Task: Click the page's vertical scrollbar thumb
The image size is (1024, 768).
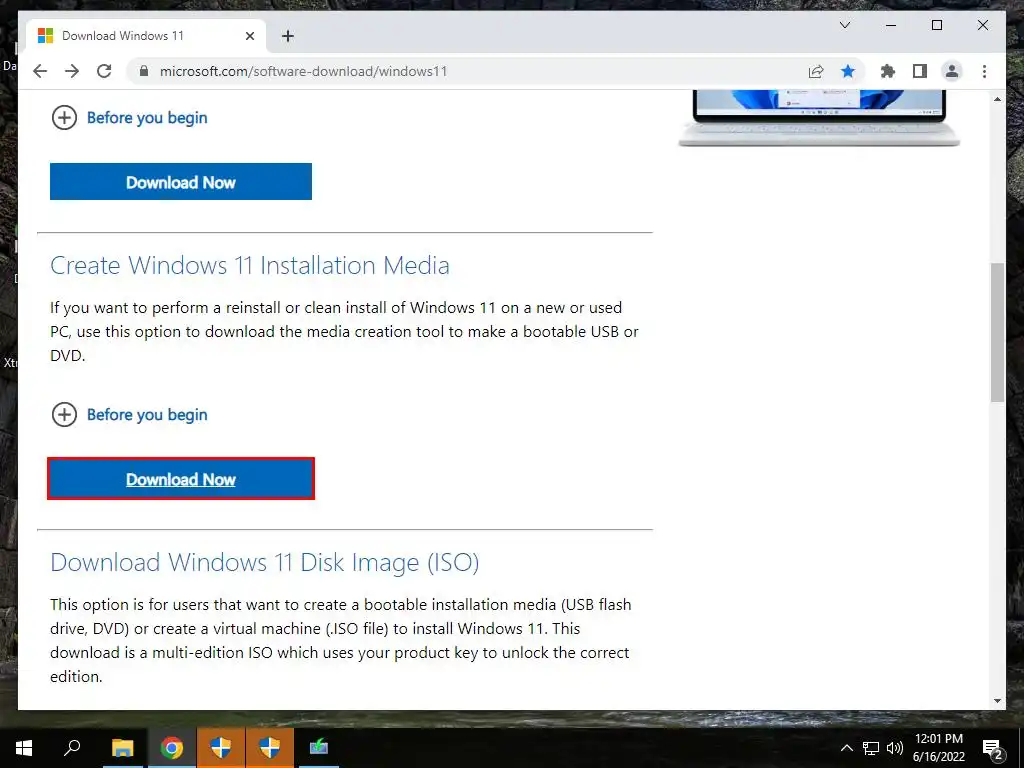Action: click(997, 332)
